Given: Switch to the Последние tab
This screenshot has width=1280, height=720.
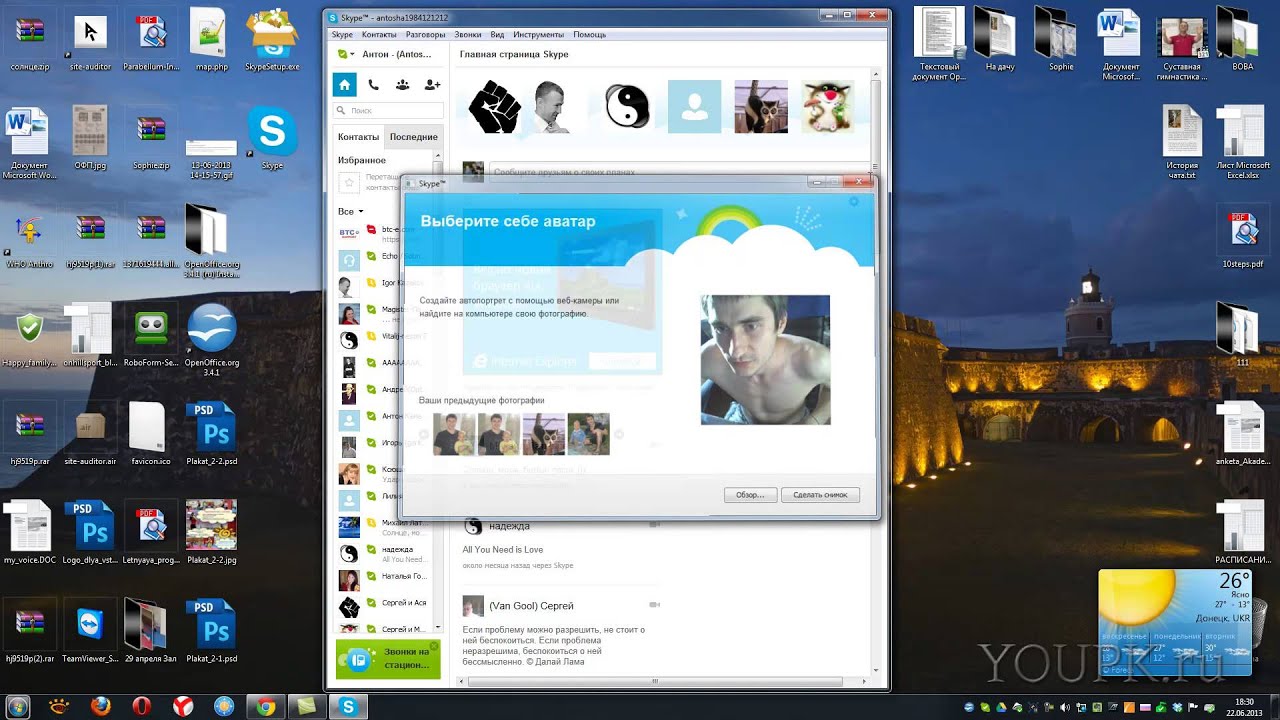Looking at the screenshot, I should point(413,137).
